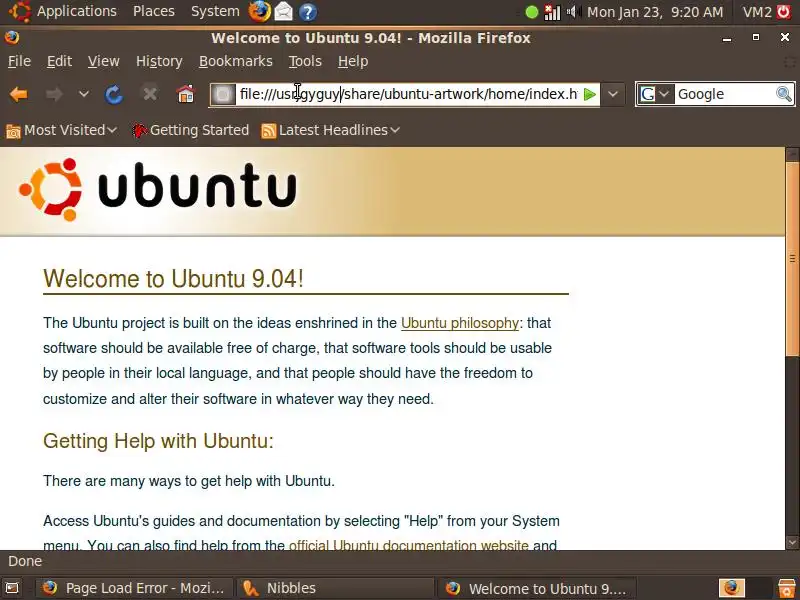The height and width of the screenshot is (600, 800).
Task: Reload the current page
Action: 114,94
